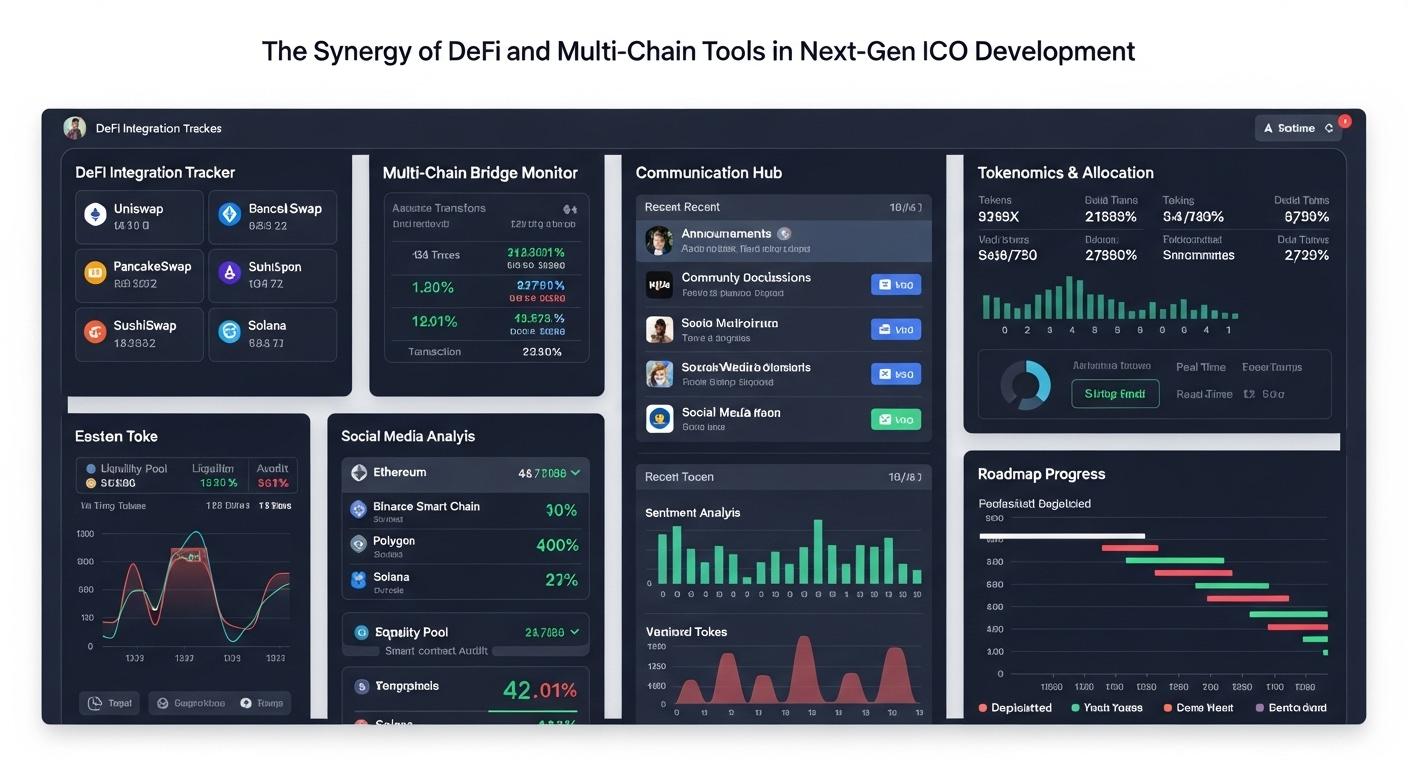Click the donut chart in Tokenomics panel
Viewport: 1408px width, 768px height.
tap(1025, 385)
